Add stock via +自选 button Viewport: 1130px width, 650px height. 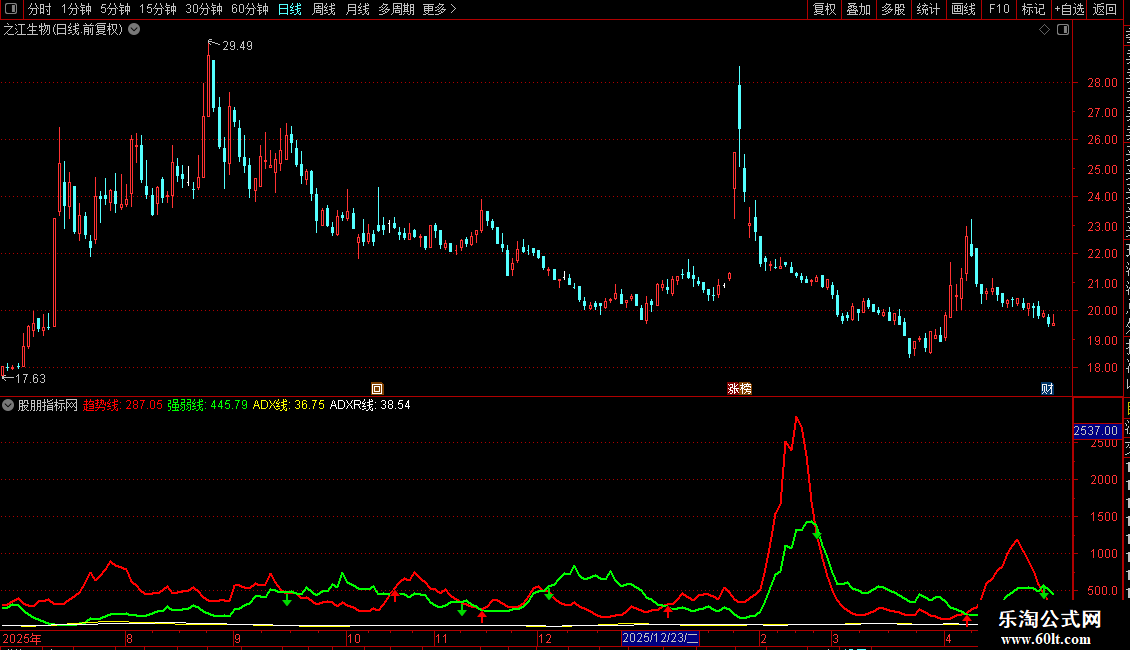tap(1069, 9)
